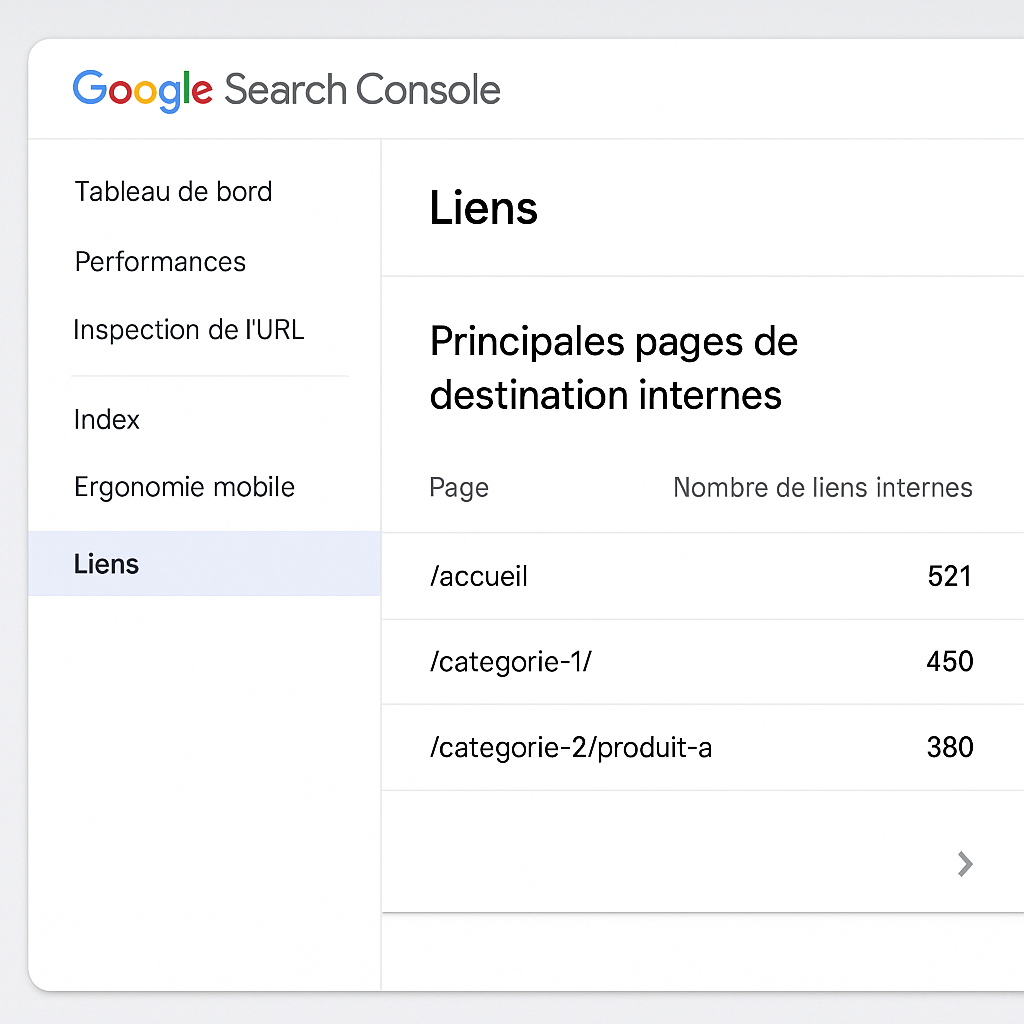Screen dimensions: 1024x1024
Task: Click the next-page chevron arrow
Action: coord(965,864)
